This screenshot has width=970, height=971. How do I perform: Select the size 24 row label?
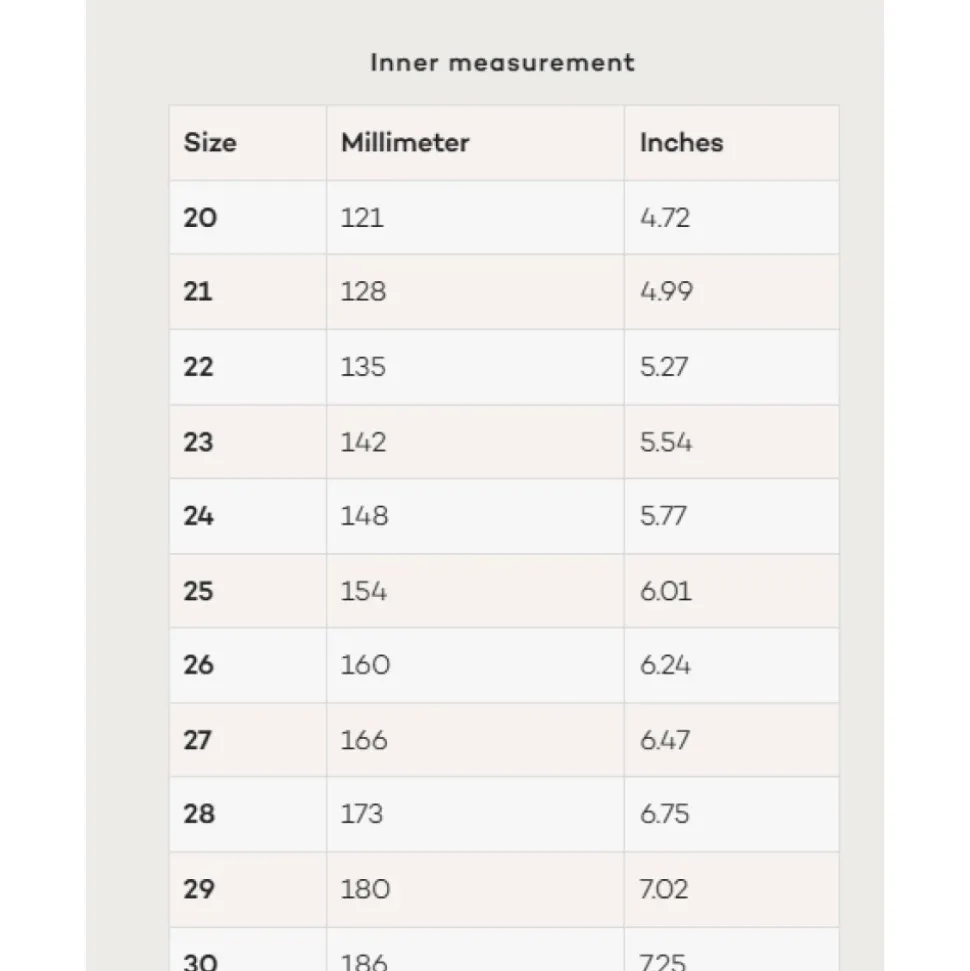199,516
